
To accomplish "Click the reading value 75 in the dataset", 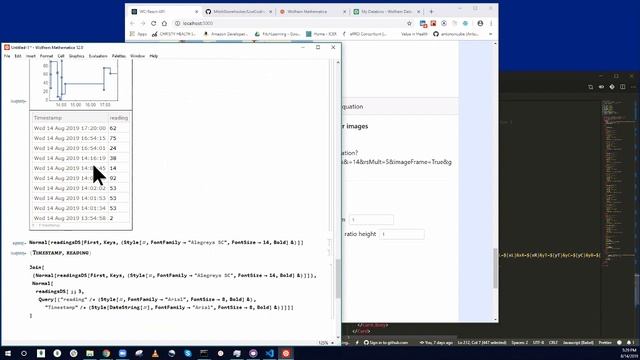I will point(113,138).
